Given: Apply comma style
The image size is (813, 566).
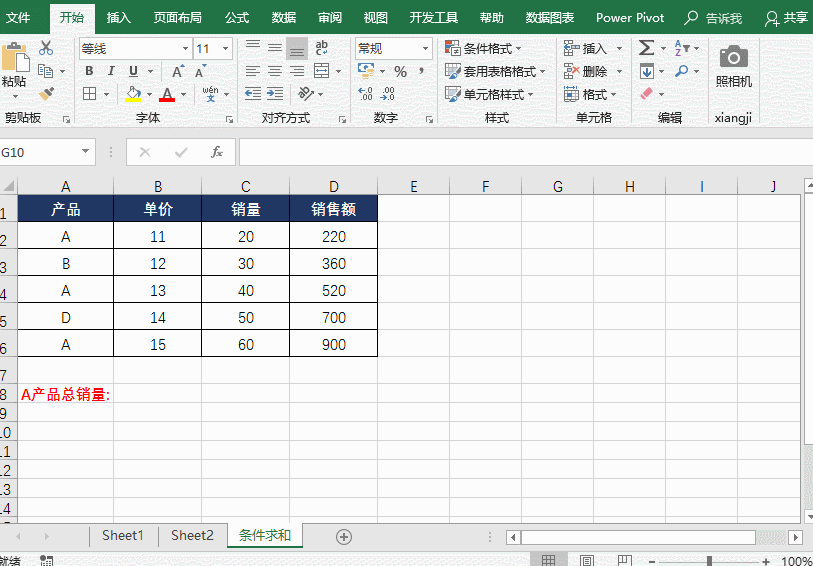Looking at the screenshot, I should pos(421,72).
